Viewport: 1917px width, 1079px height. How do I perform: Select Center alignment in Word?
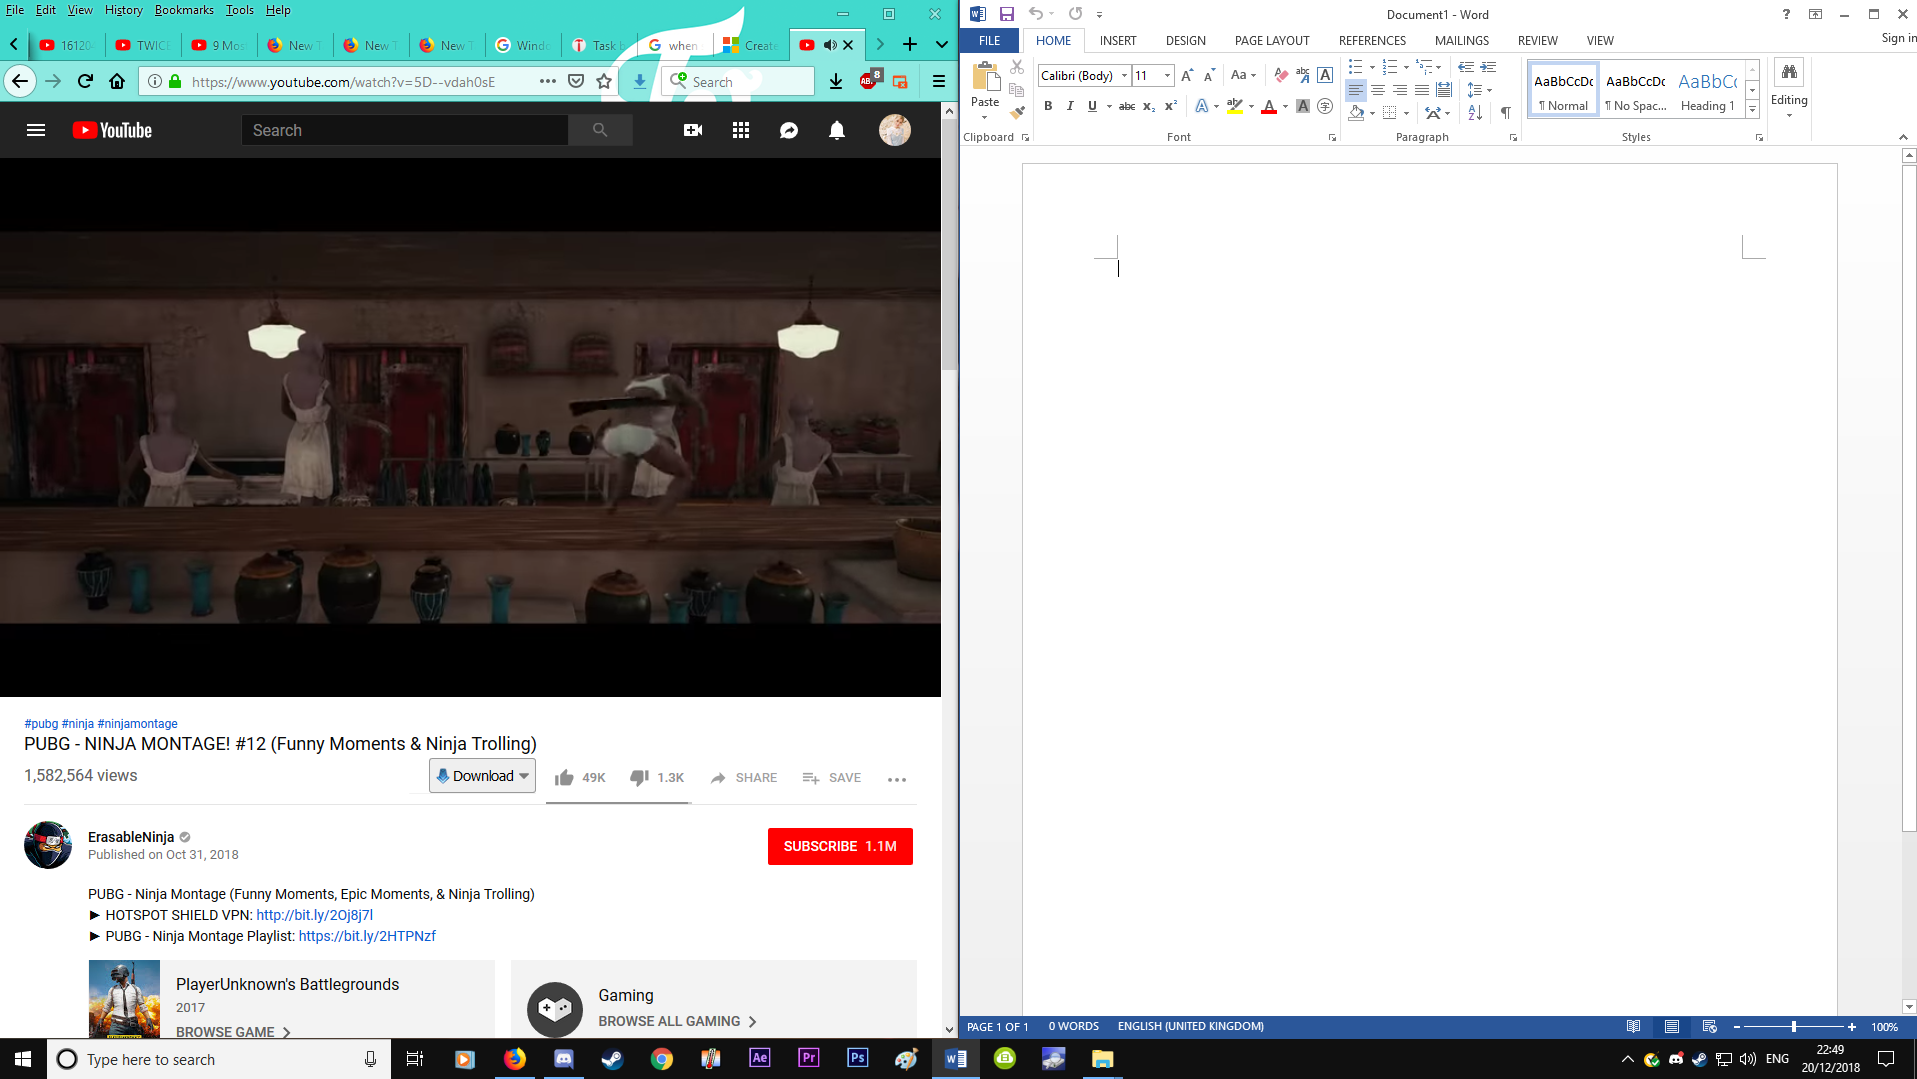click(x=1378, y=90)
